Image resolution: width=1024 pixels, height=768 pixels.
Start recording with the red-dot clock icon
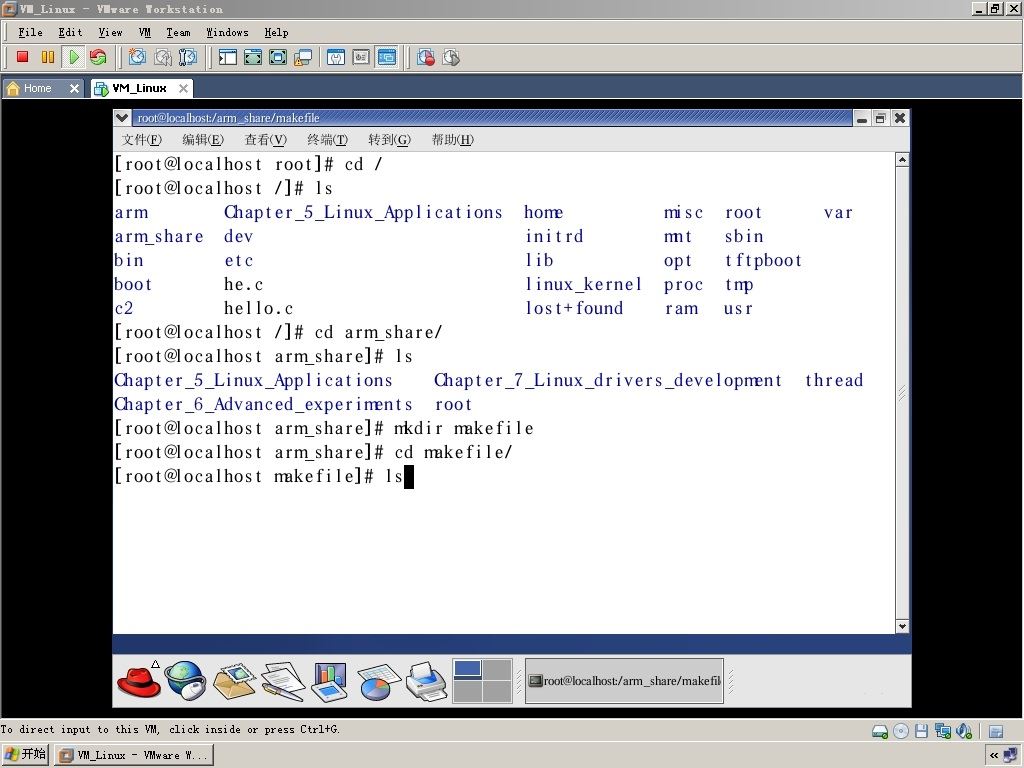pyautogui.click(x=426, y=57)
